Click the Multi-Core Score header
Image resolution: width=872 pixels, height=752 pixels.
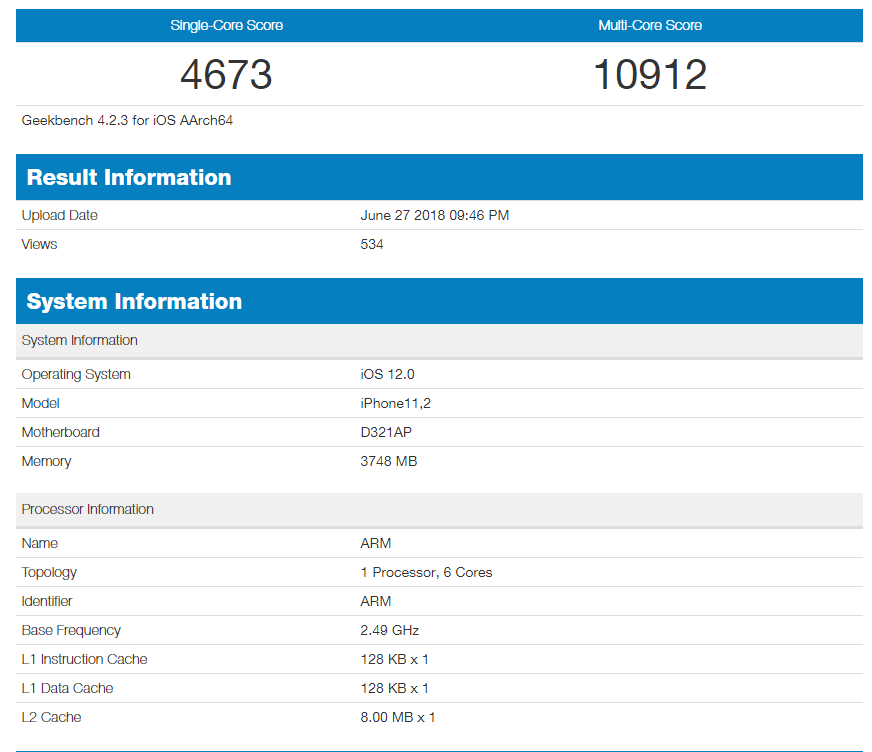[650, 25]
